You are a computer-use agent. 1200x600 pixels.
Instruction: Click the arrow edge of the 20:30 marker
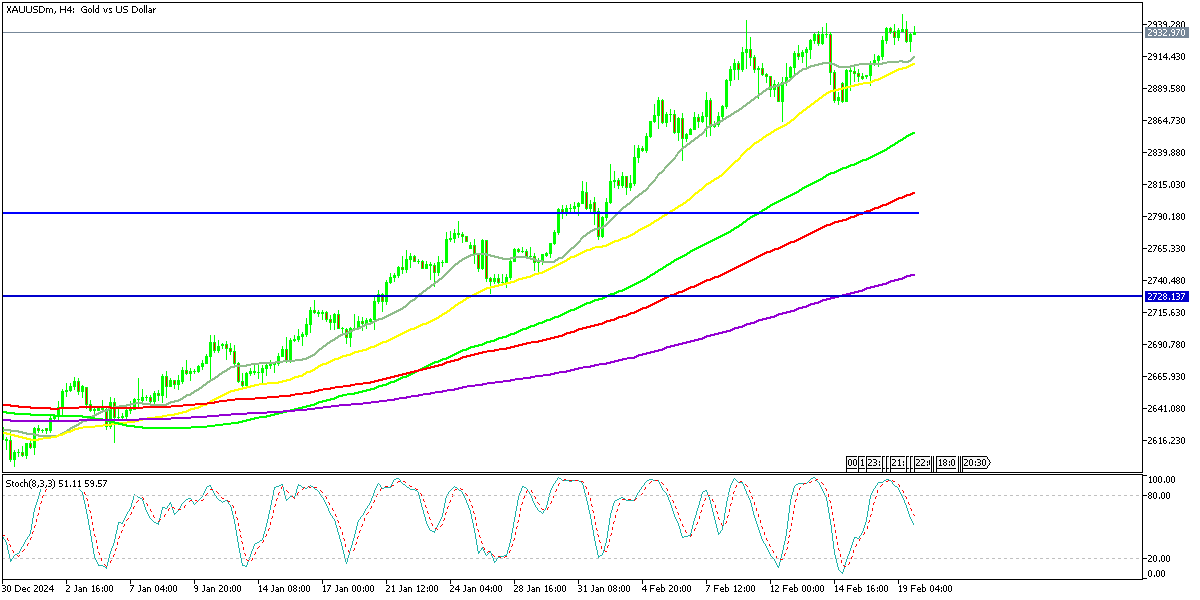(989, 462)
